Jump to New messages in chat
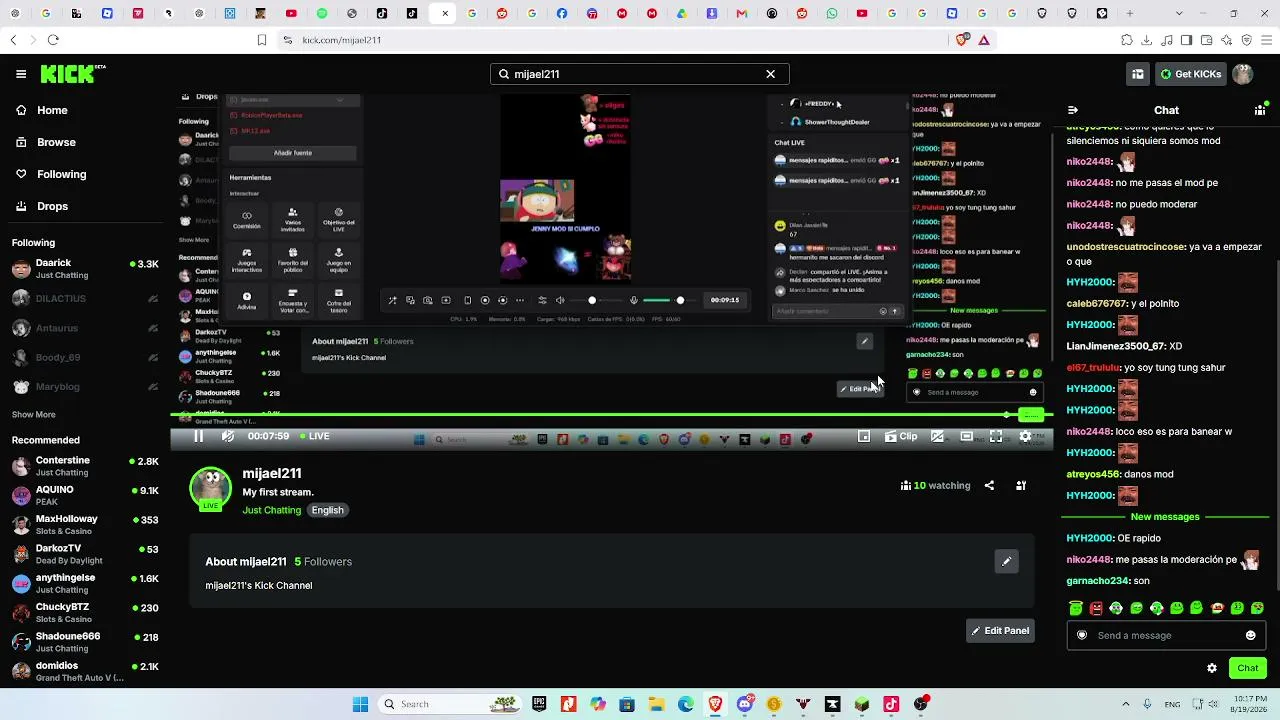Viewport: 1280px width, 720px height. (1165, 517)
